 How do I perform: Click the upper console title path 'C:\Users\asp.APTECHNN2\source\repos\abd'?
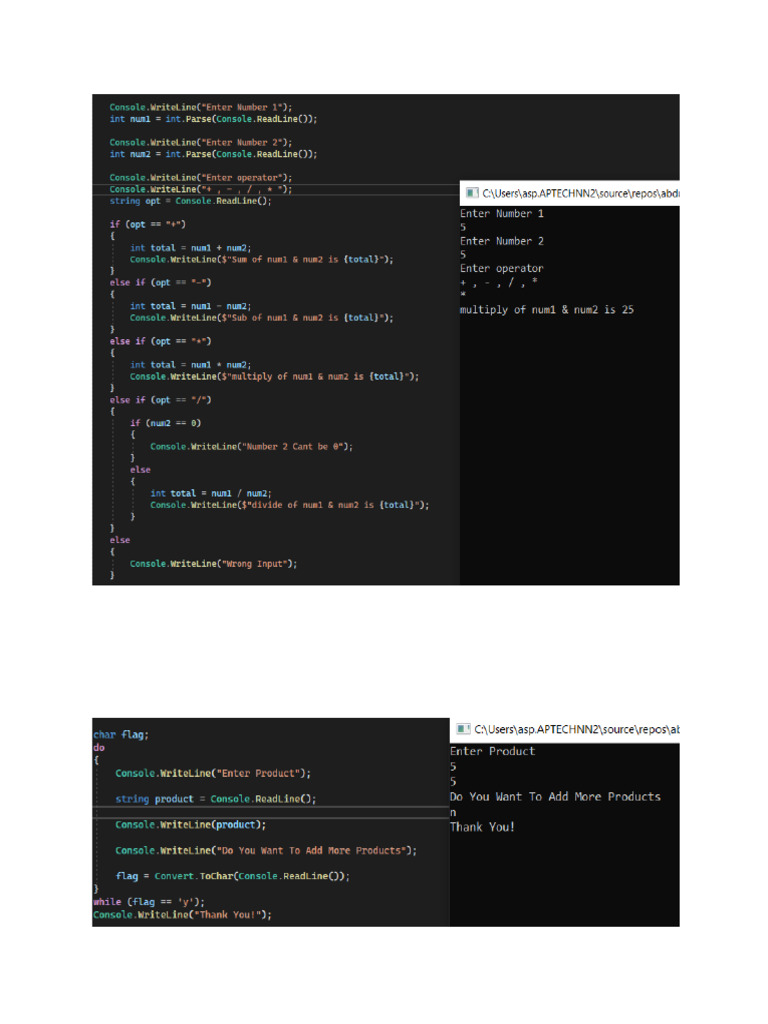(x=581, y=193)
